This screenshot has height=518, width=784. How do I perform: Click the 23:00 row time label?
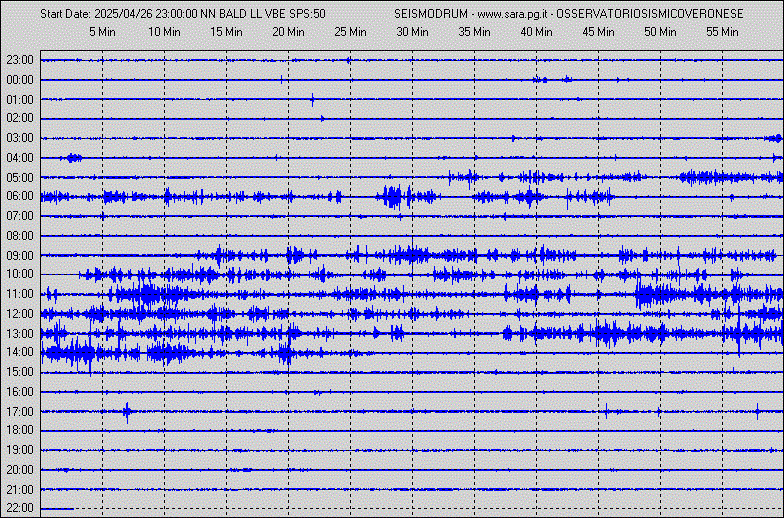pyautogui.click(x=20, y=60)
